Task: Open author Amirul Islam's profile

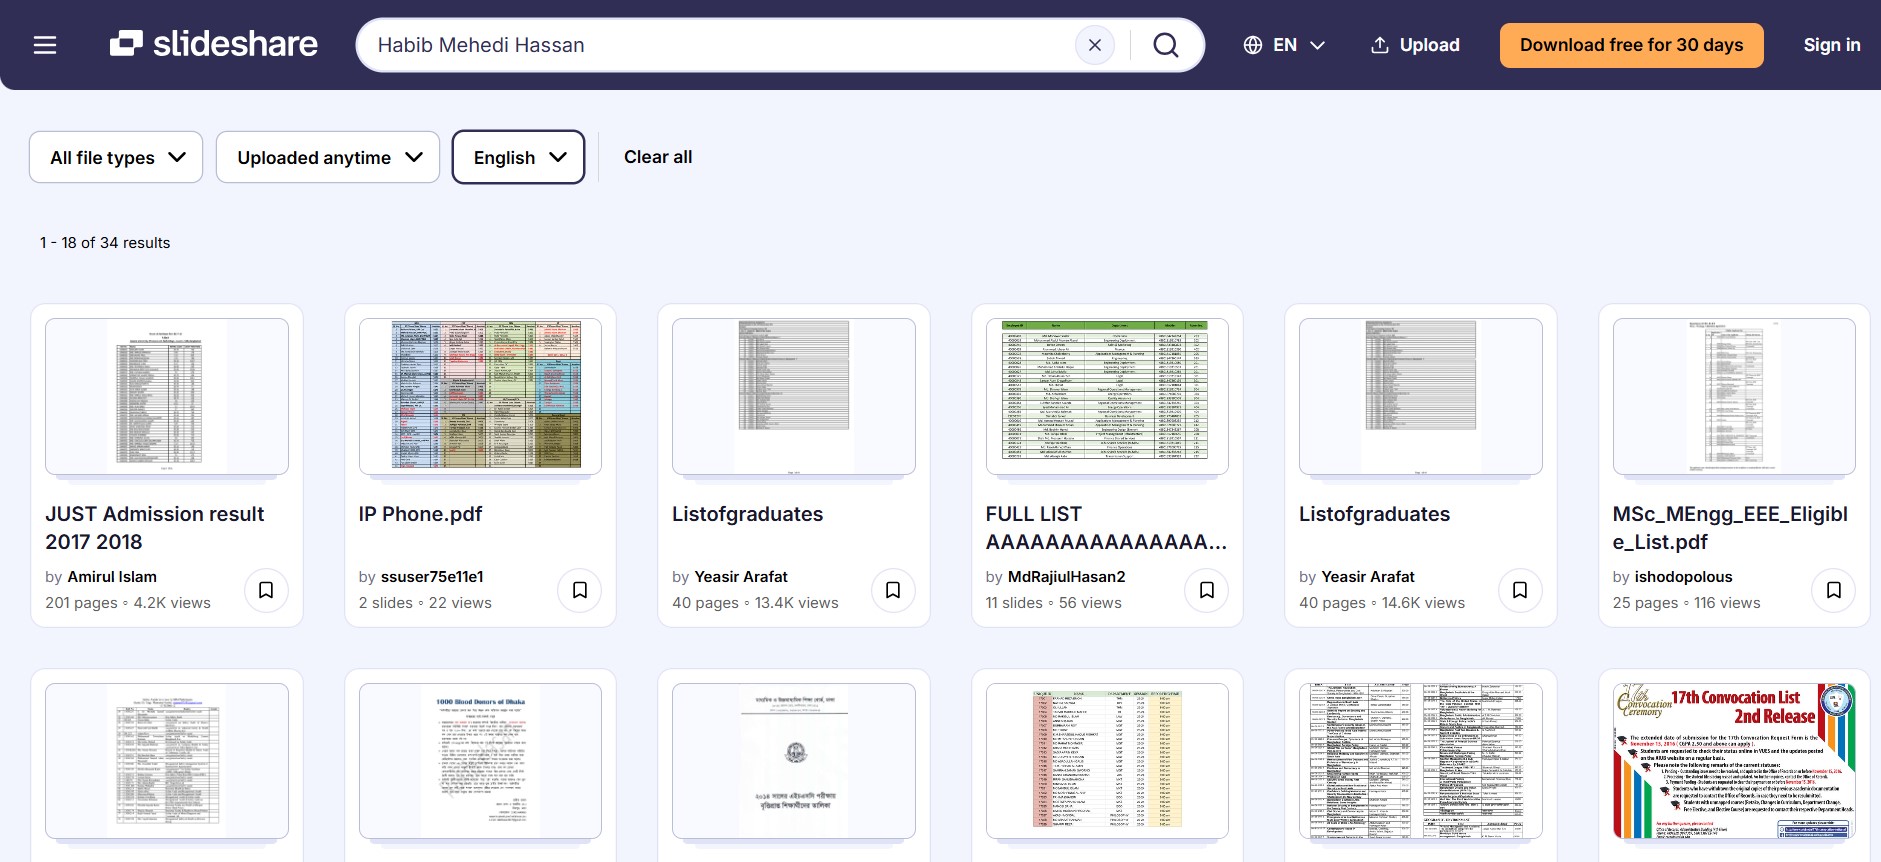Action: (112, 577)
